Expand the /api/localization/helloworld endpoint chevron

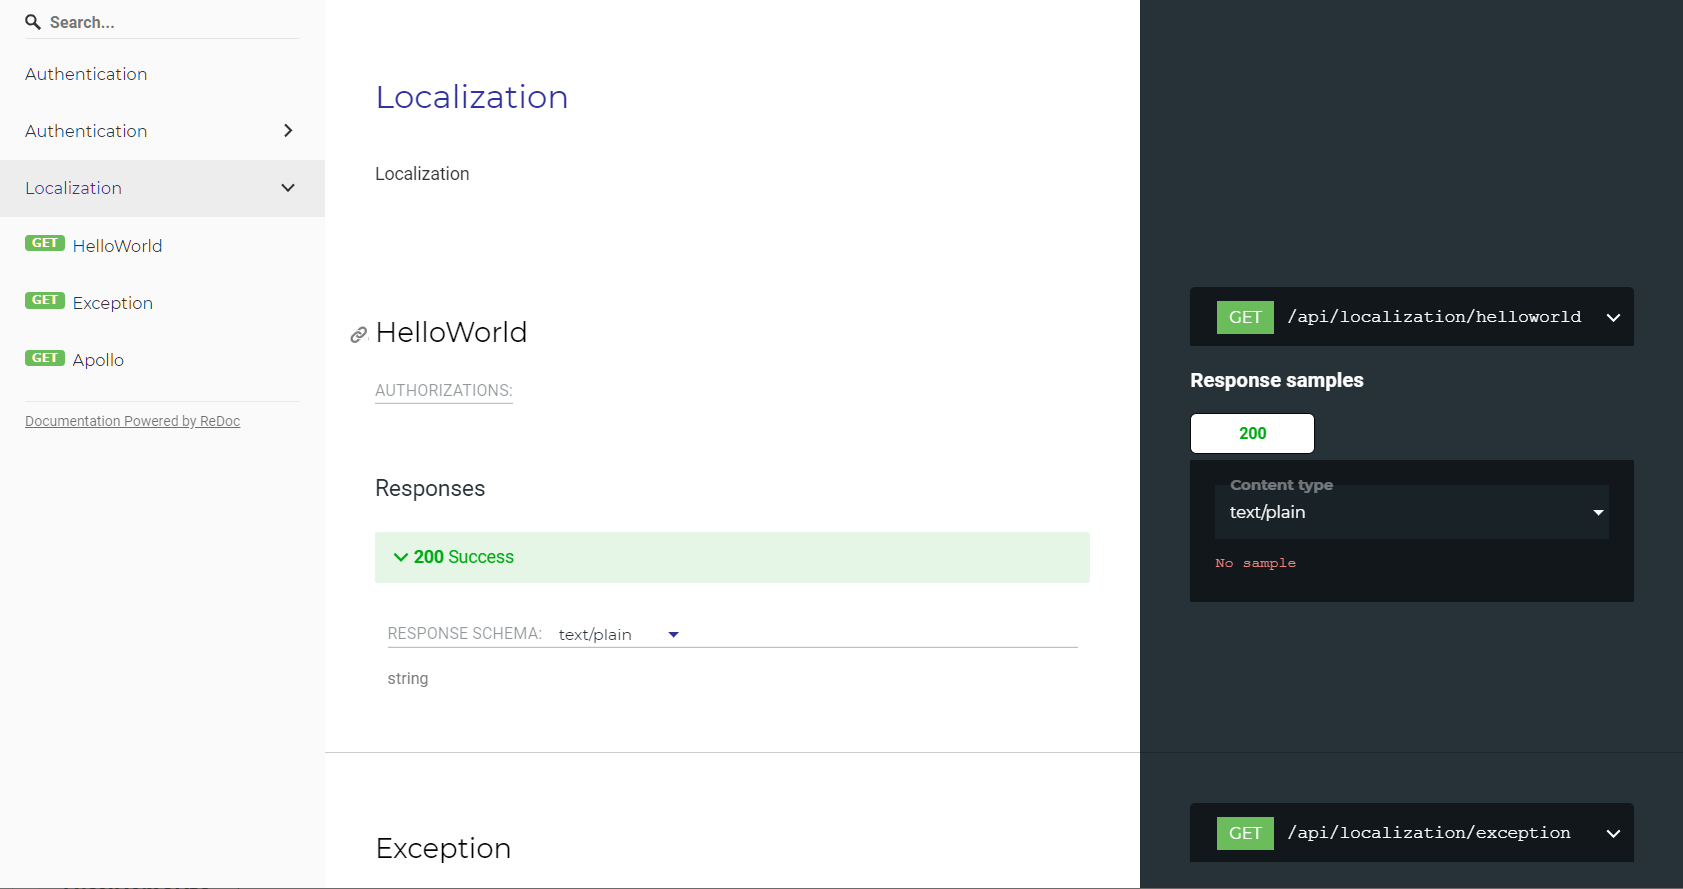point(1613,317)
